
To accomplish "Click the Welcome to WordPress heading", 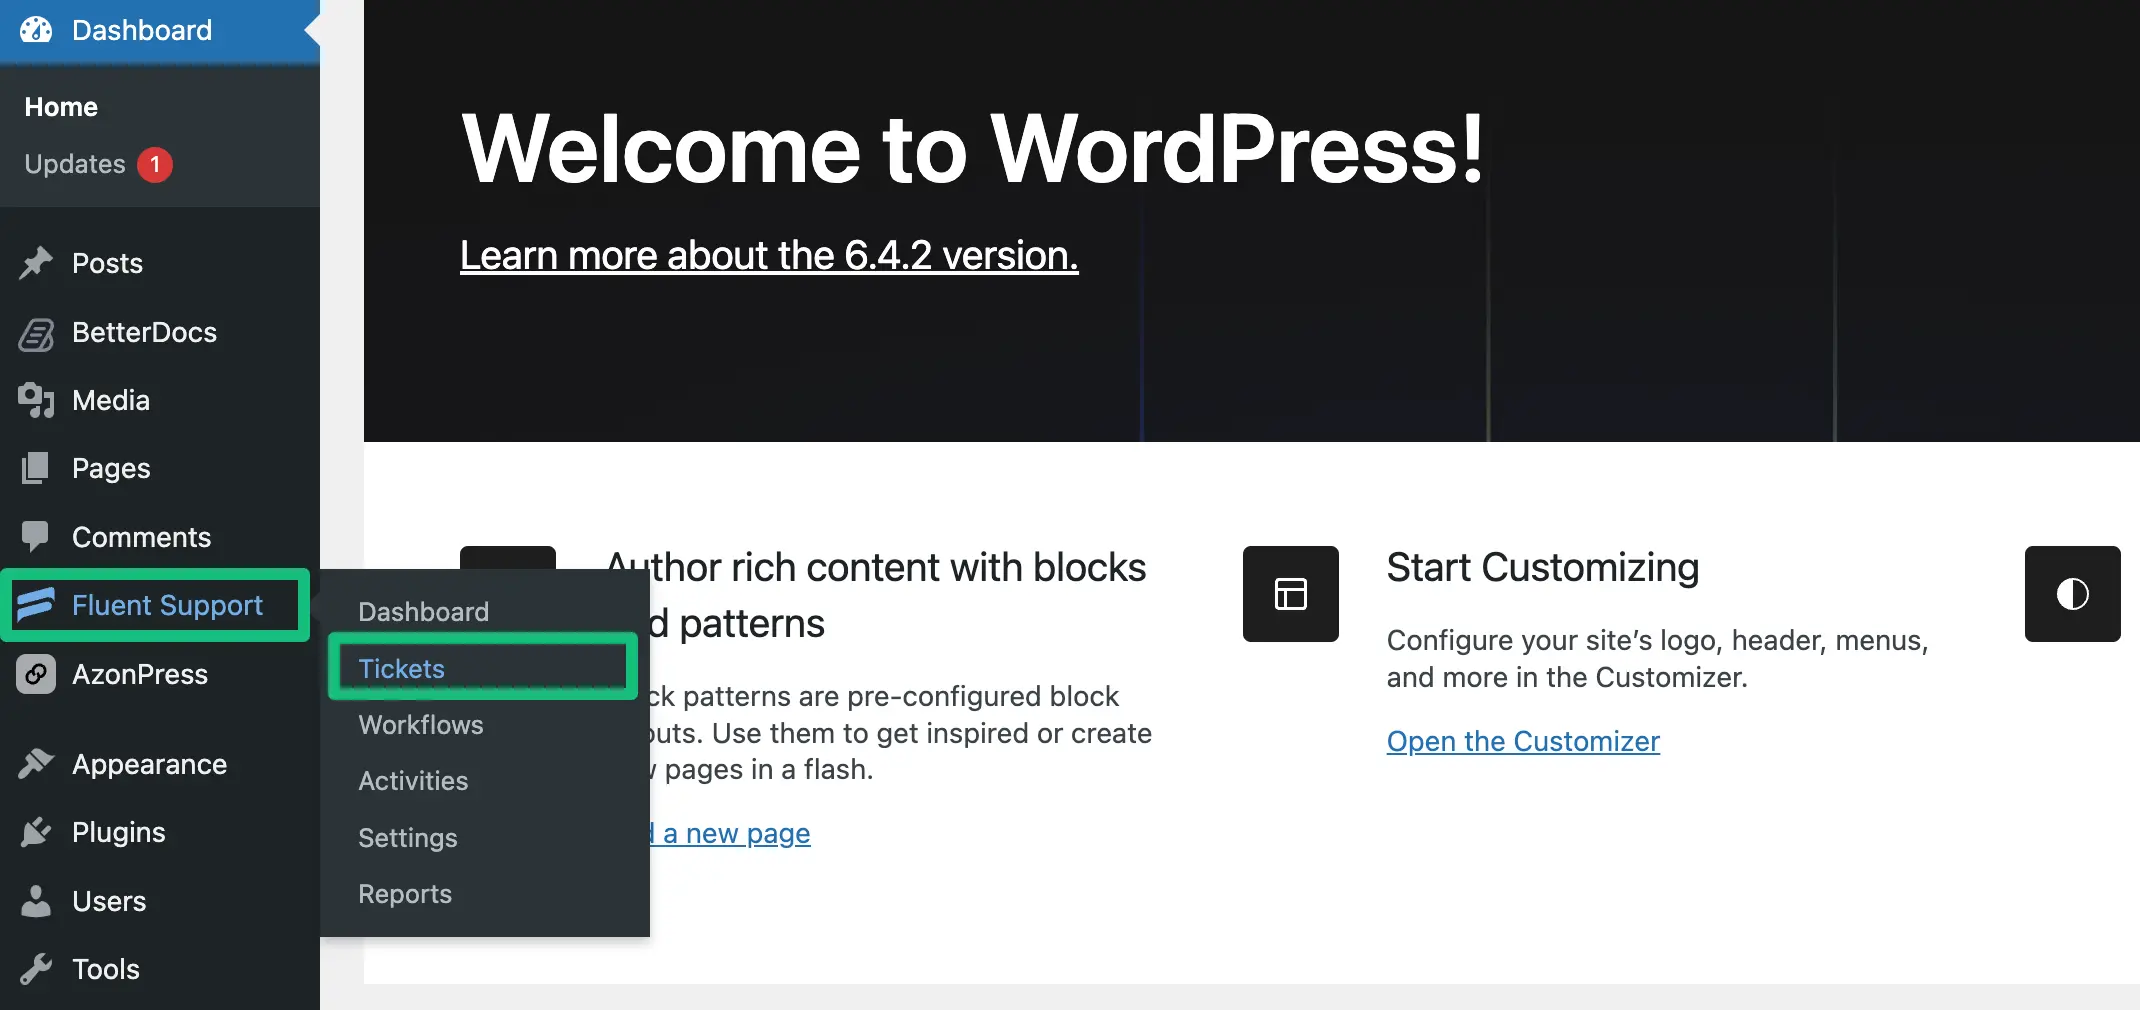I will pos(973,148).
